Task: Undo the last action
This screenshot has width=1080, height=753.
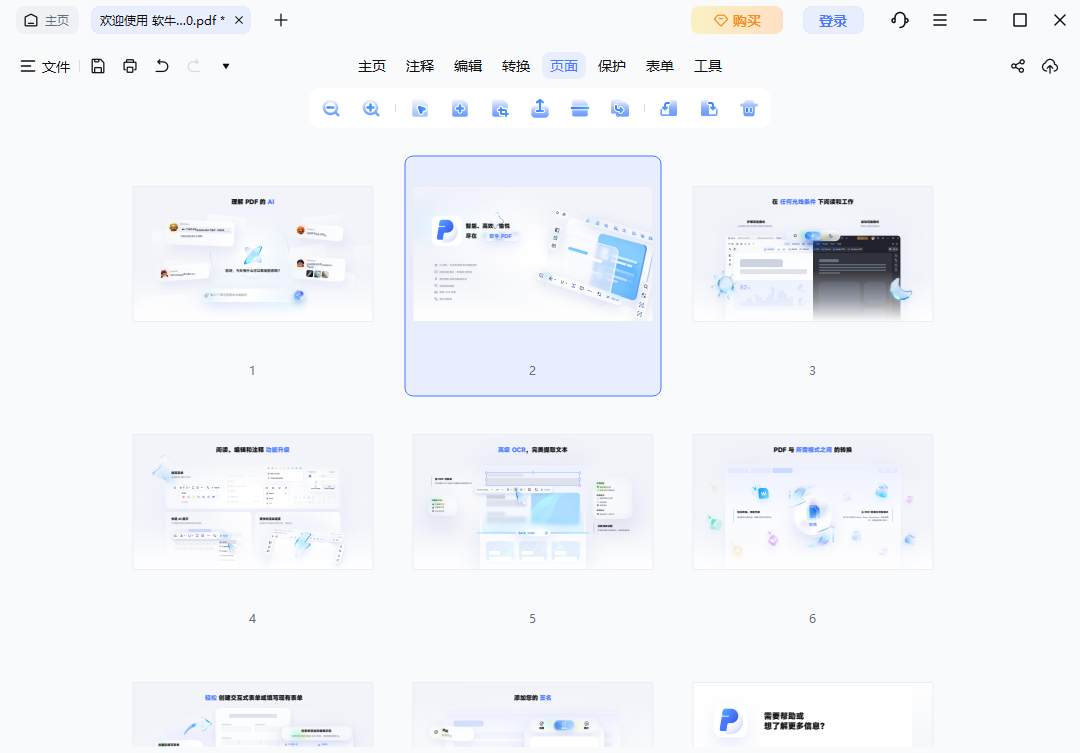Action: pos(162,66)
